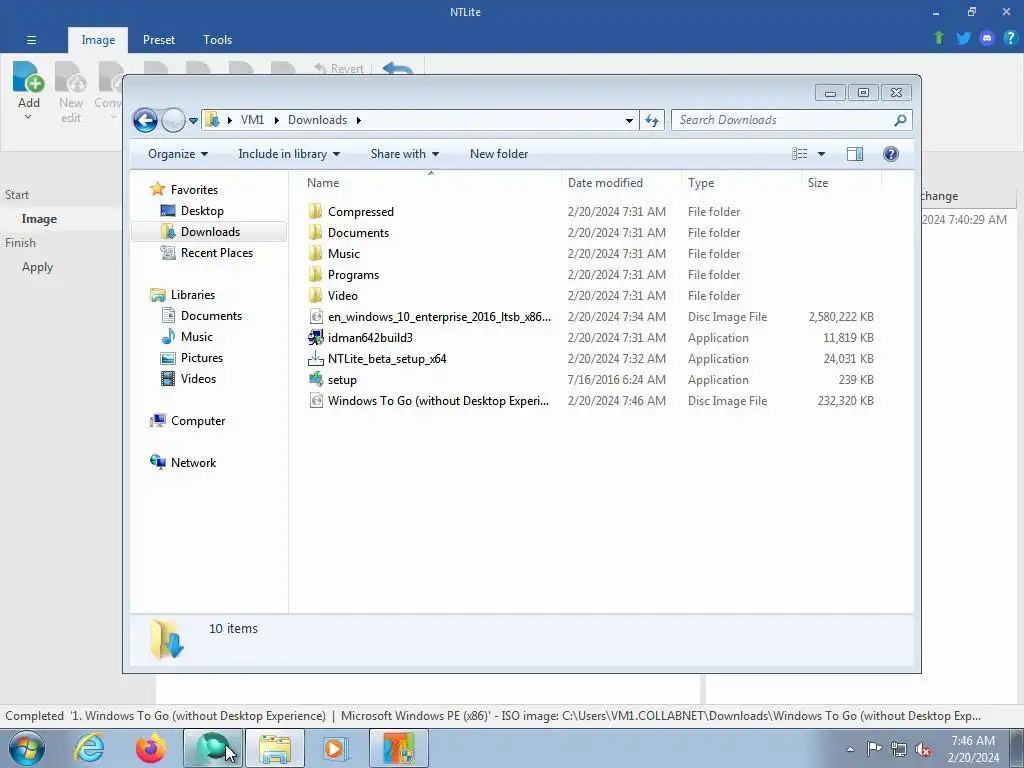Viewport: 1024px width, 768px height.
Task: Select Apply page in NTLite sidebar
Action: 37,267
